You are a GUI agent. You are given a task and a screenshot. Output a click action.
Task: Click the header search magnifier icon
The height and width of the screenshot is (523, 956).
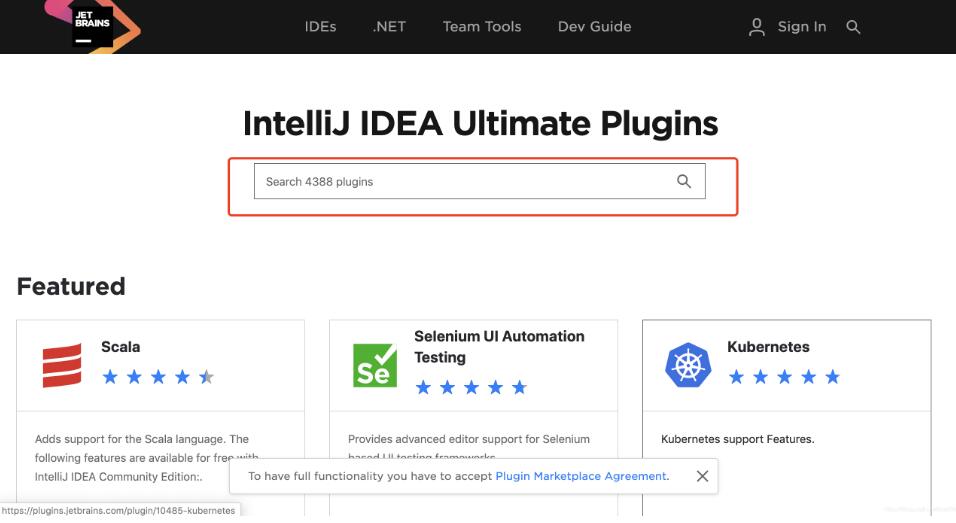pyautogui.click(x=853, y=27)
